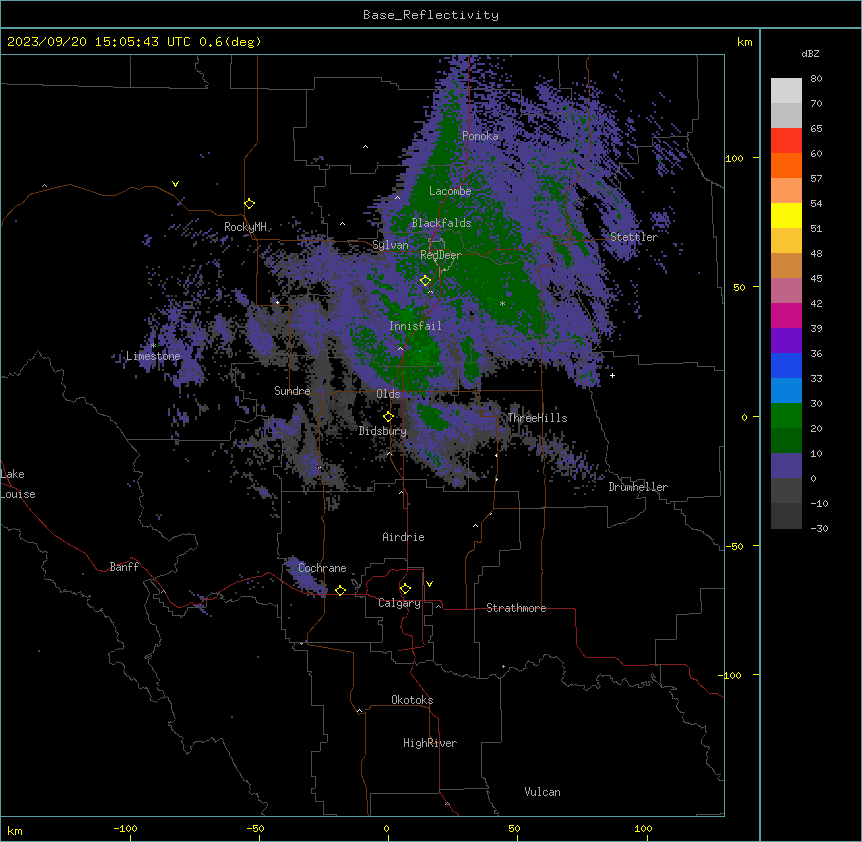
Task: Click the Vulcan label
Action: coord(543,792)
